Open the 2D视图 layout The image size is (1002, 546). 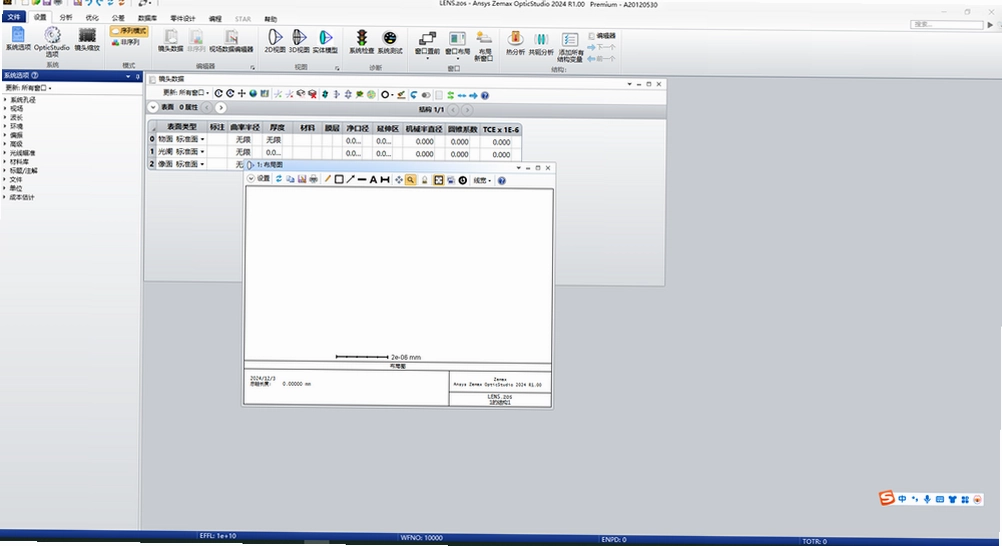tap(275, 40)
